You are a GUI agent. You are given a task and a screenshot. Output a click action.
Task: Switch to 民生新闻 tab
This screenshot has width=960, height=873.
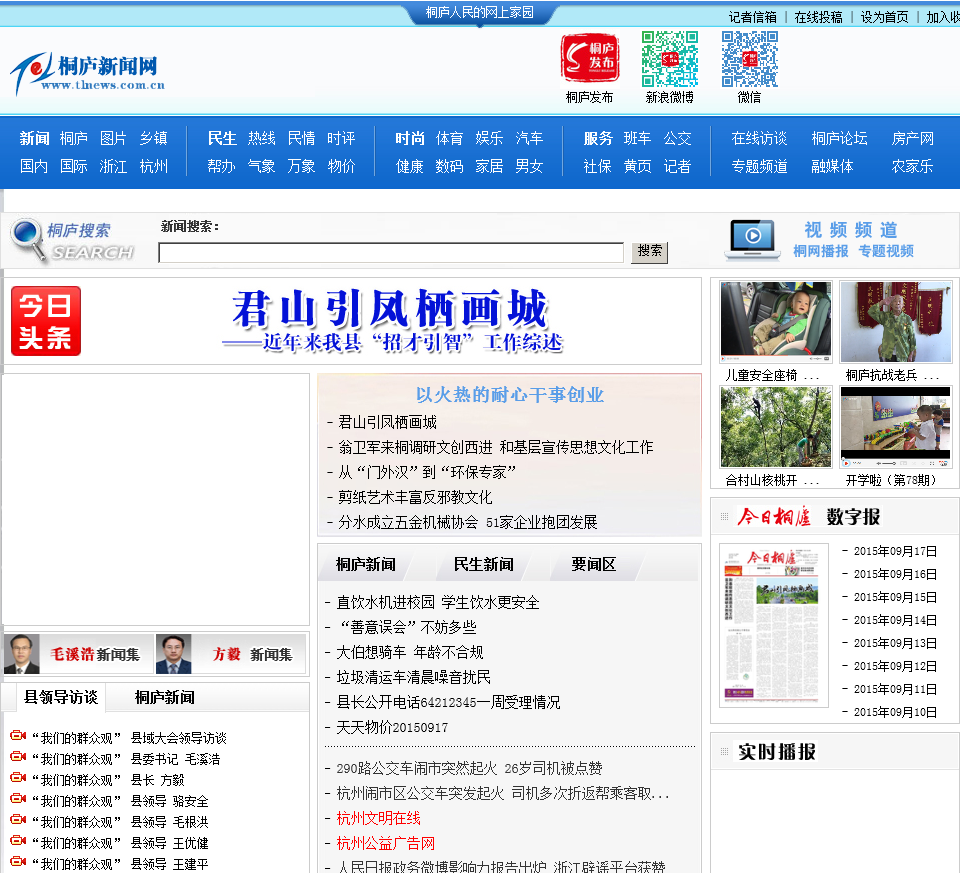[x=484, y=564]
